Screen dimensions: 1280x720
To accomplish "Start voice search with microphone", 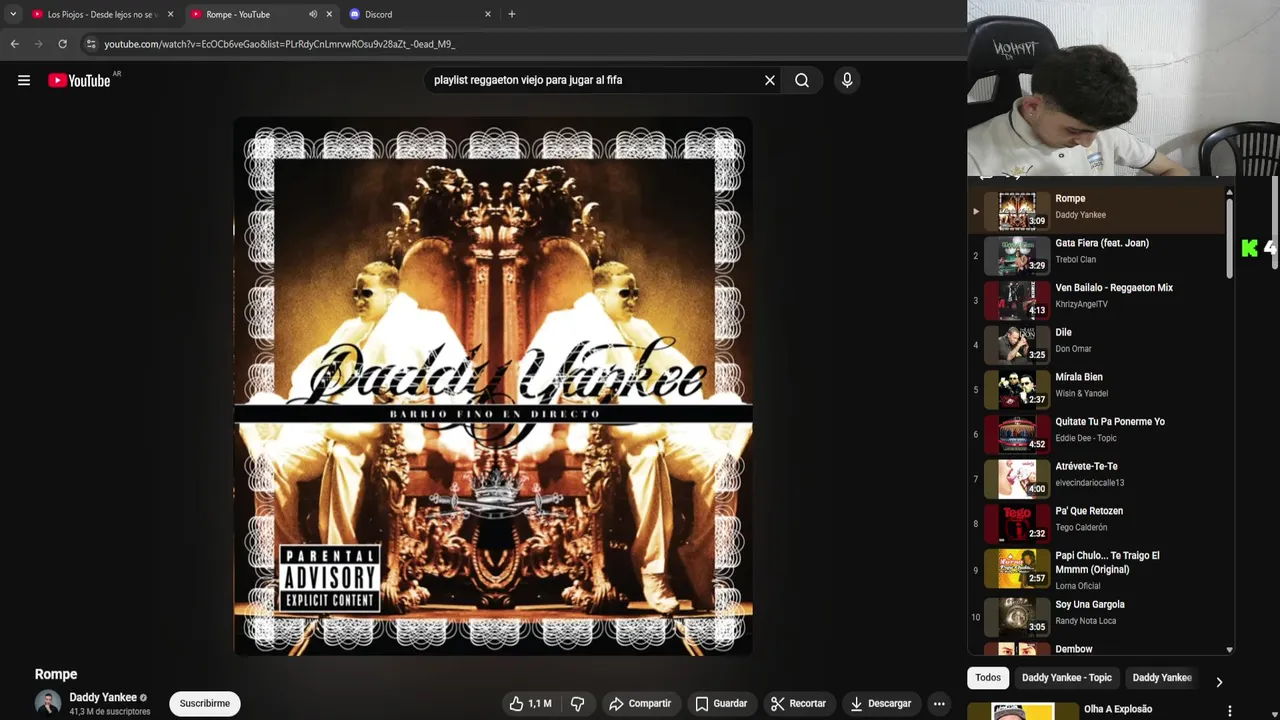I will (847, 80).
